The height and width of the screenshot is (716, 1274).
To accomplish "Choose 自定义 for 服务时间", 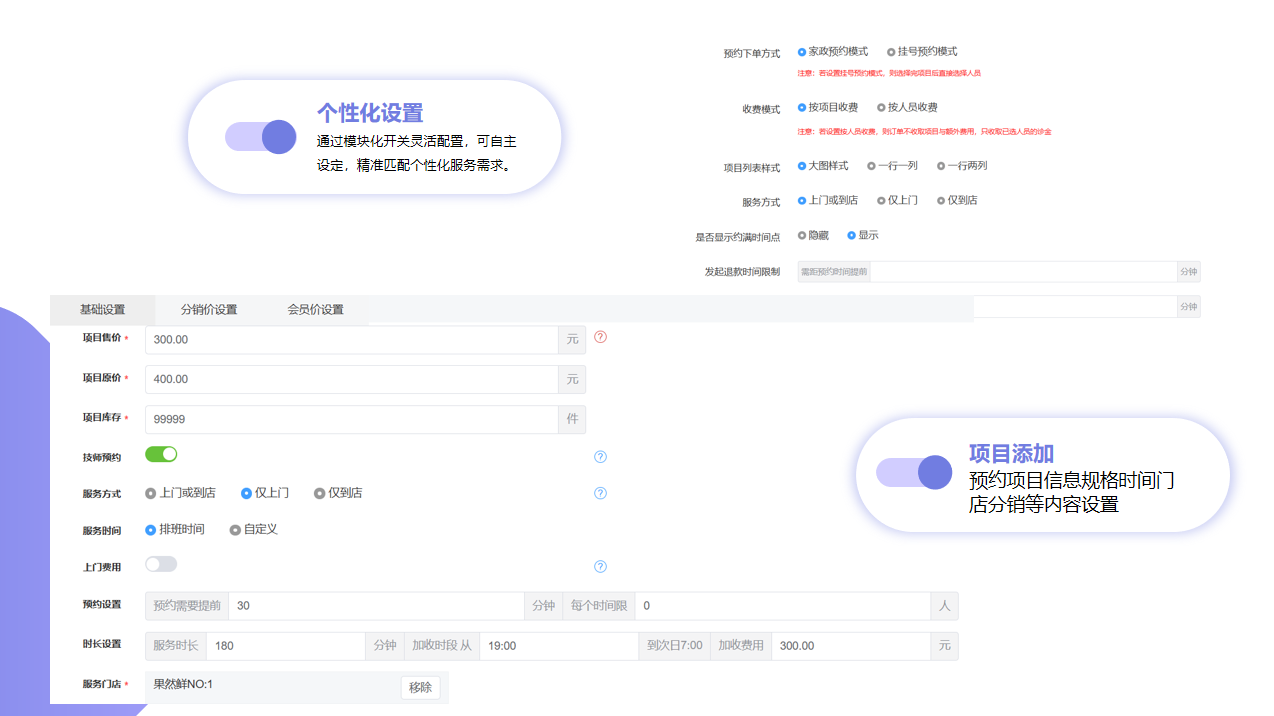I will (235, 530).
